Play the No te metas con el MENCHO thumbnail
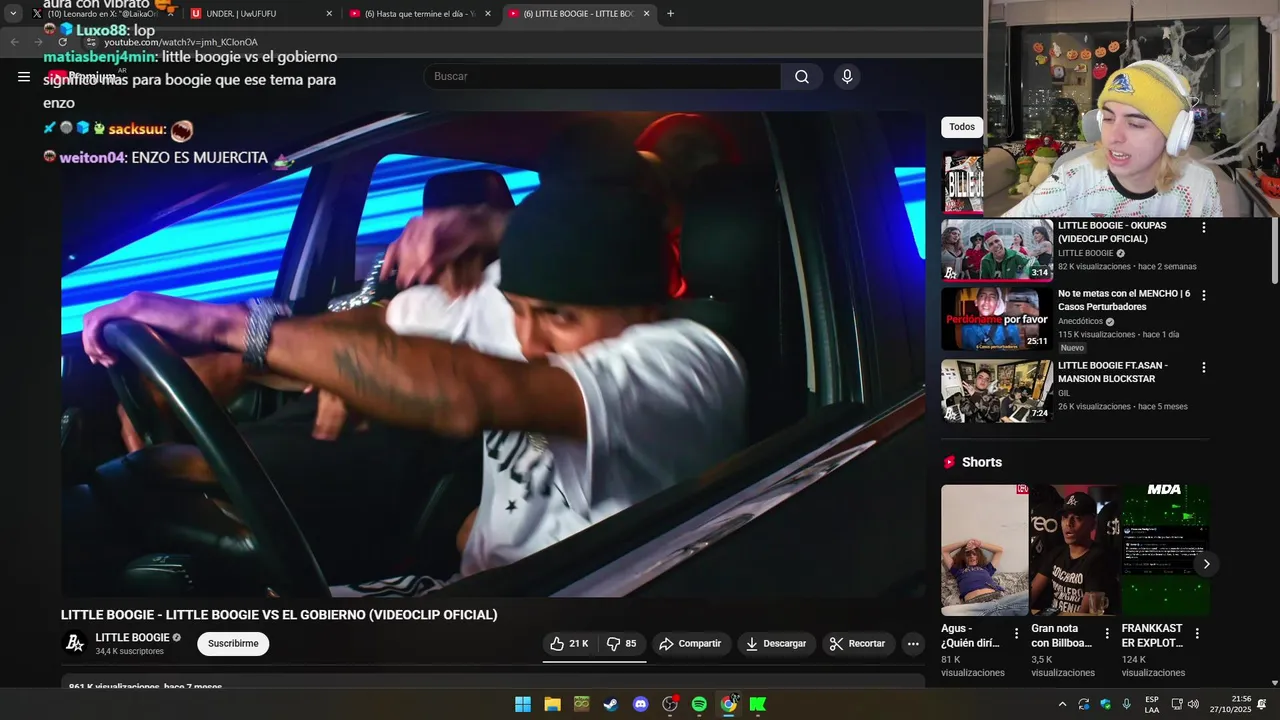The width and height of the screenshot is (1280, 720). coord(997,319)
